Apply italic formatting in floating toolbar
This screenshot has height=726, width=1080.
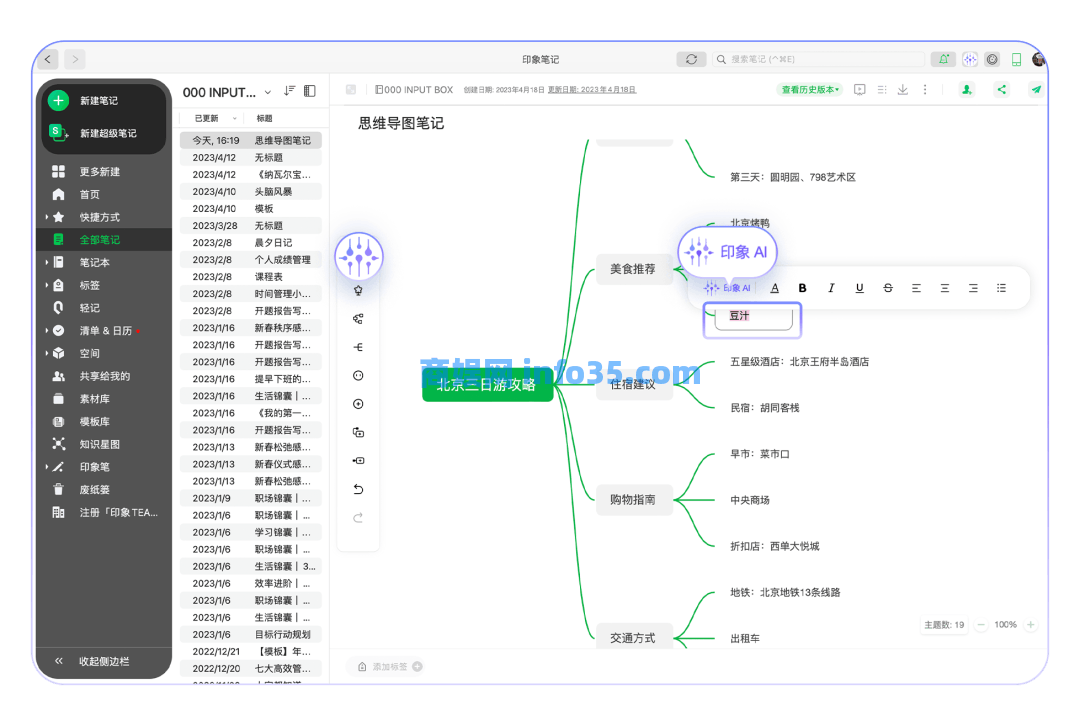pyautogui.click(x=831, y=288)
